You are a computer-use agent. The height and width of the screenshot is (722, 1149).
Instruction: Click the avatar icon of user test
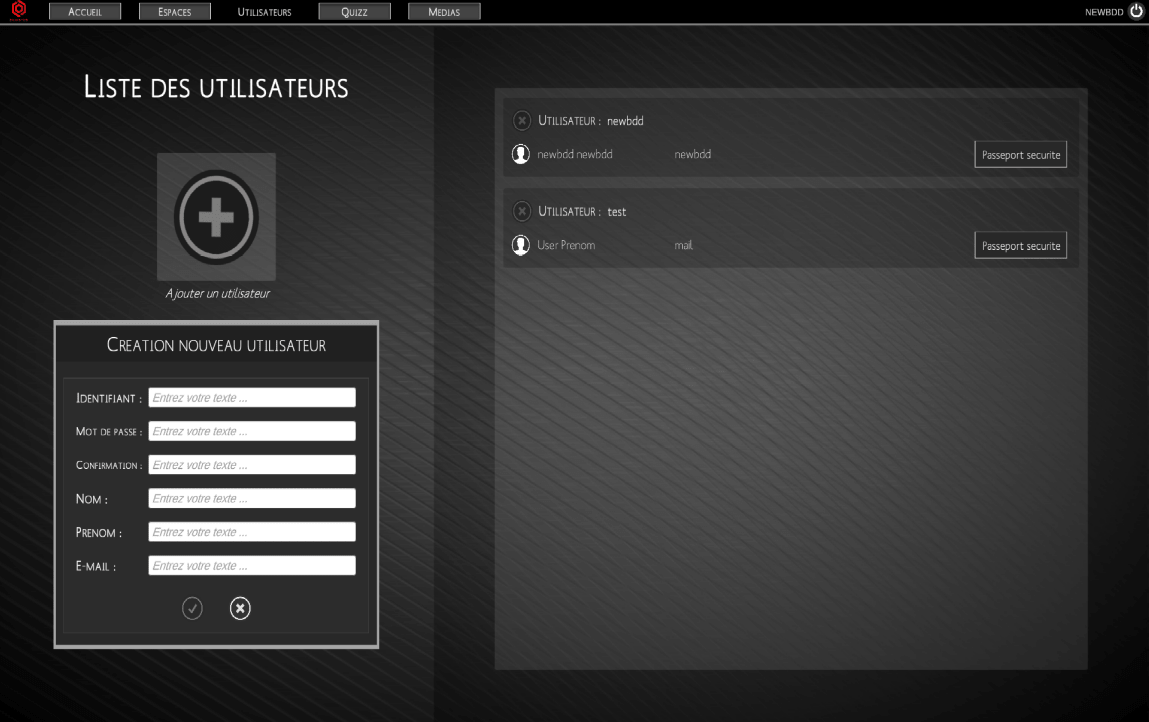520,244
